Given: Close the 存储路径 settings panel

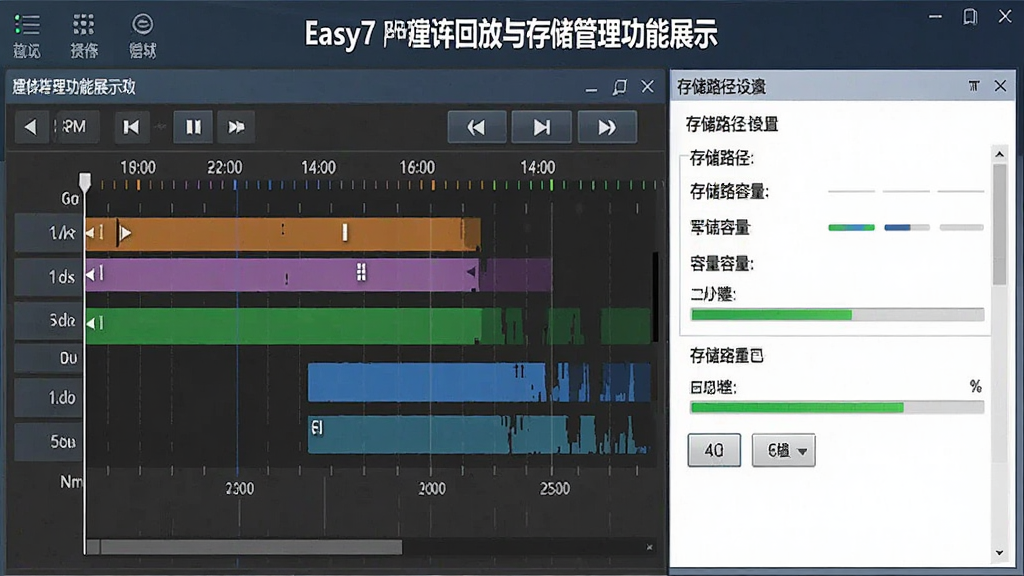Looking at the screenshot, I should click(x=1000, y=86).
